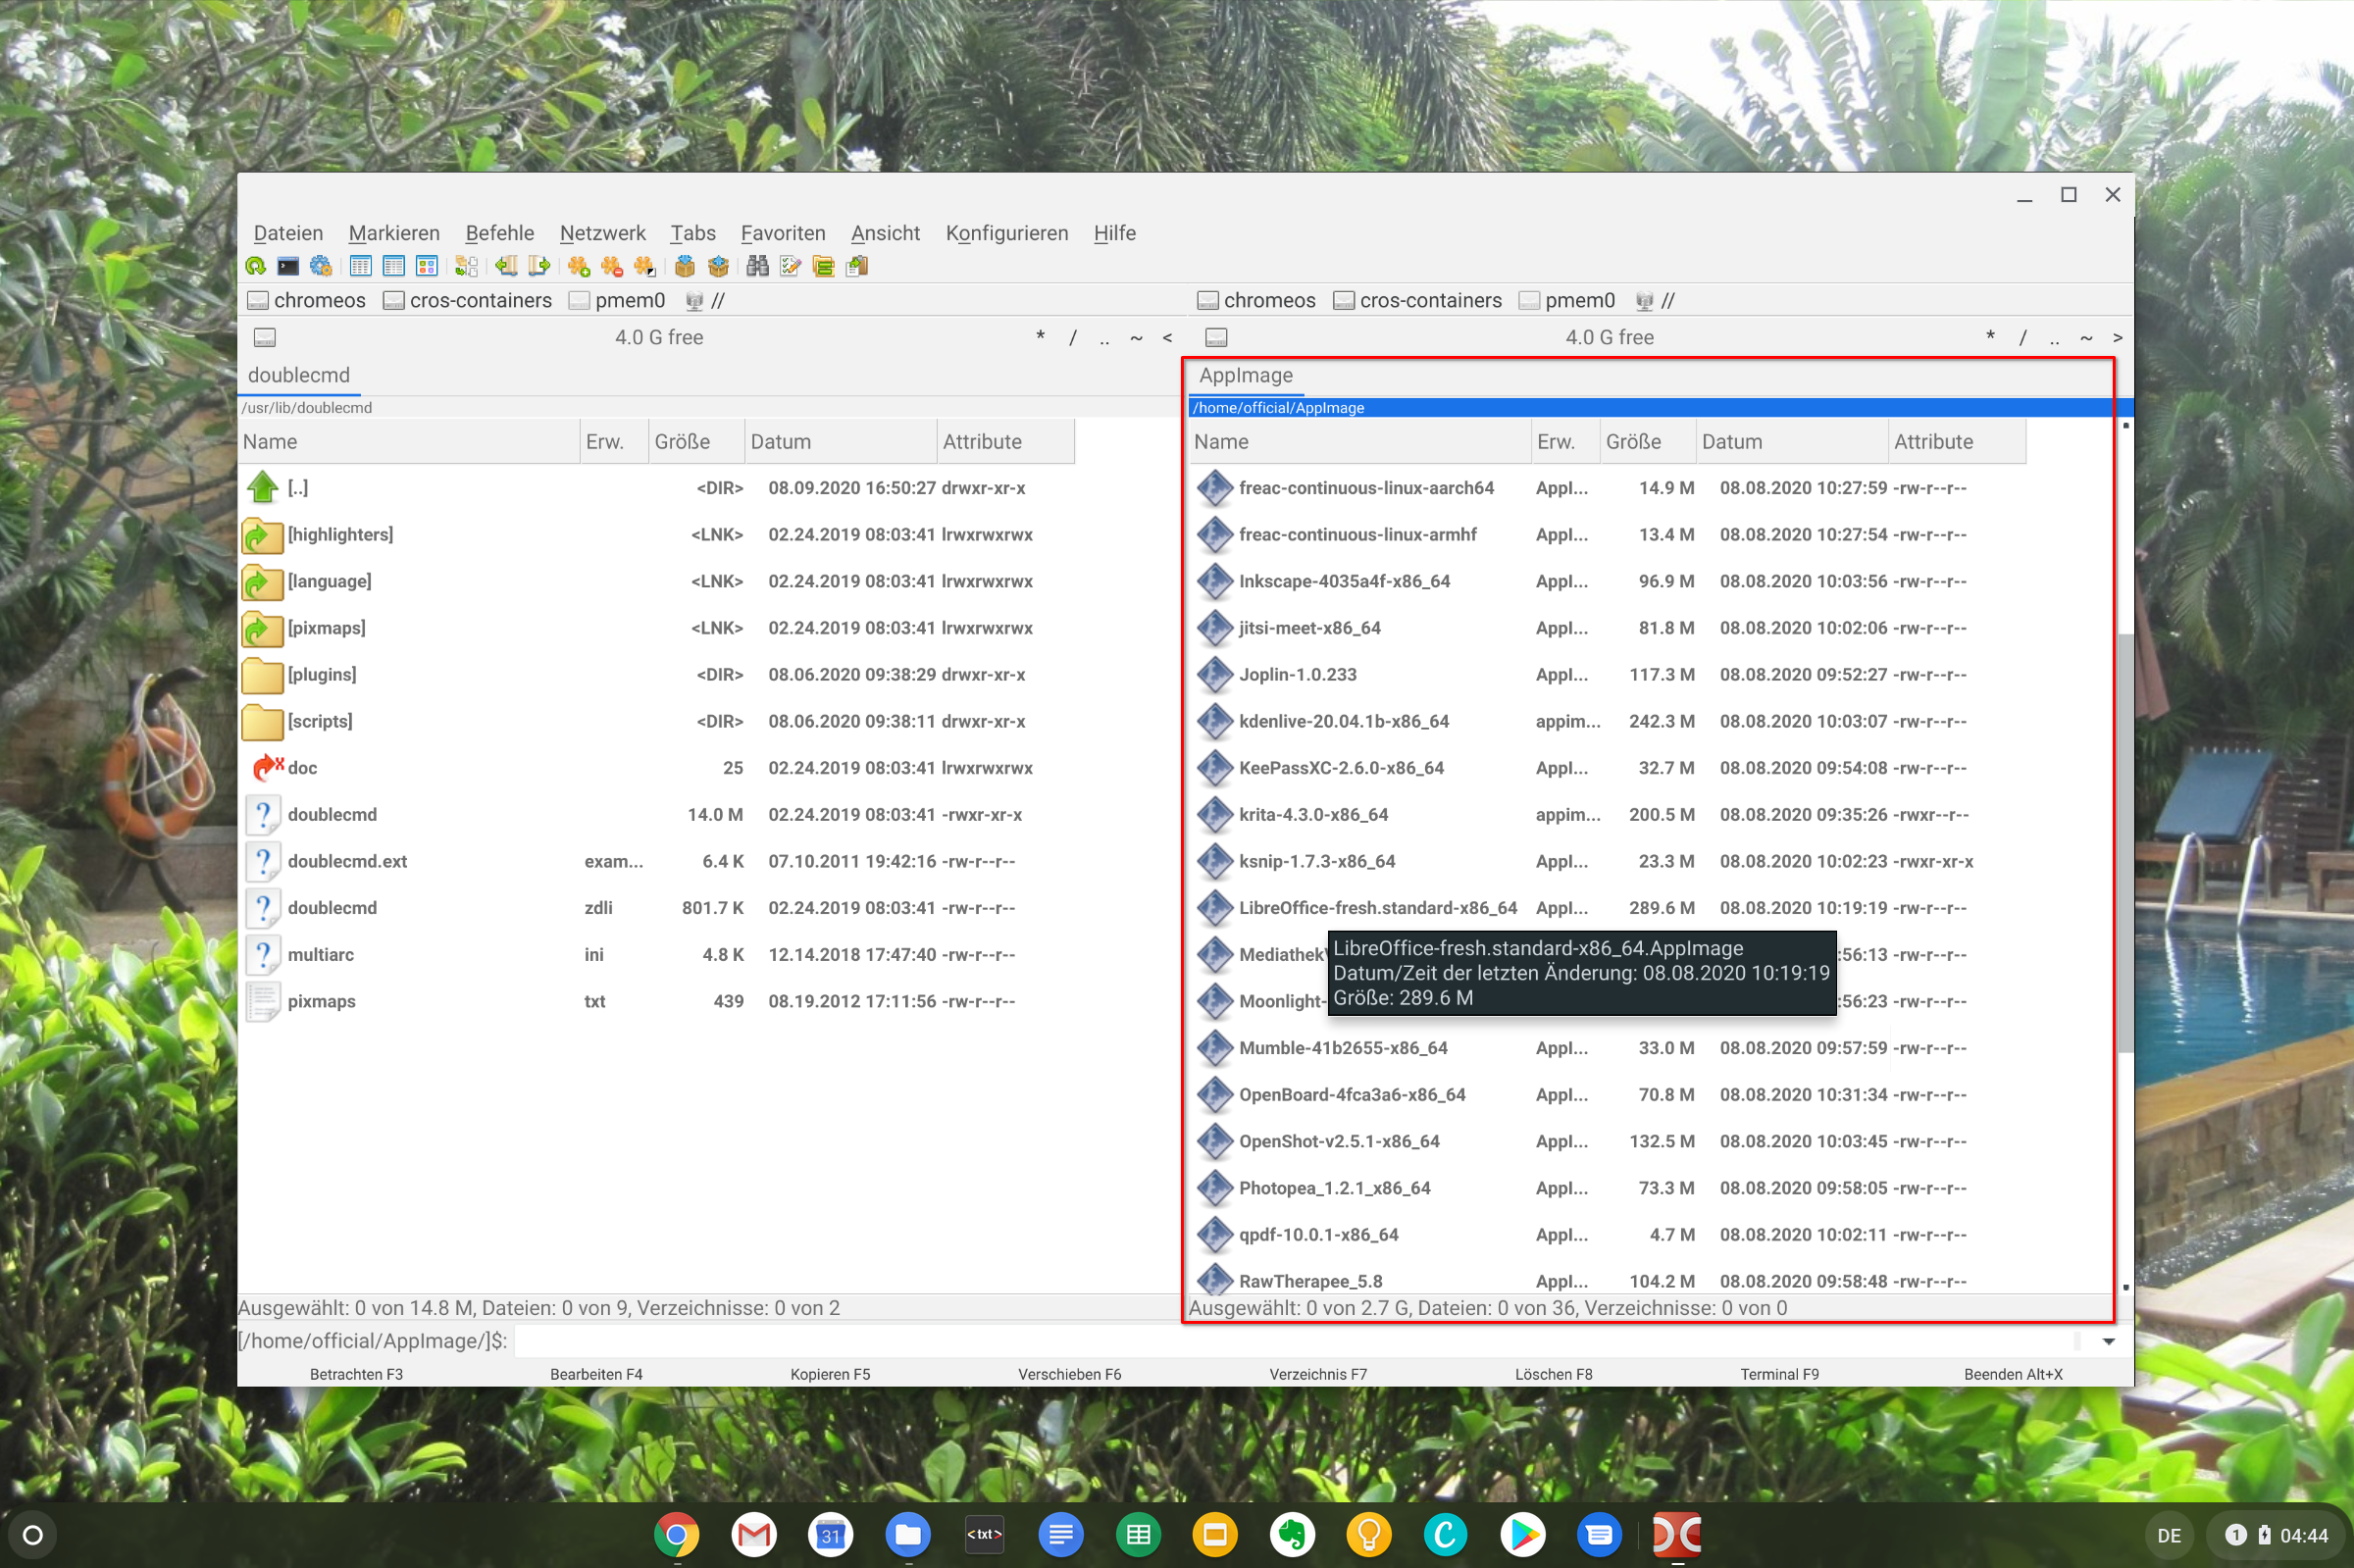Open the terminal window toolbar icon
Image resolution: width=2354 pixels, height=1568 pixels.
click(x=288, y=266)
